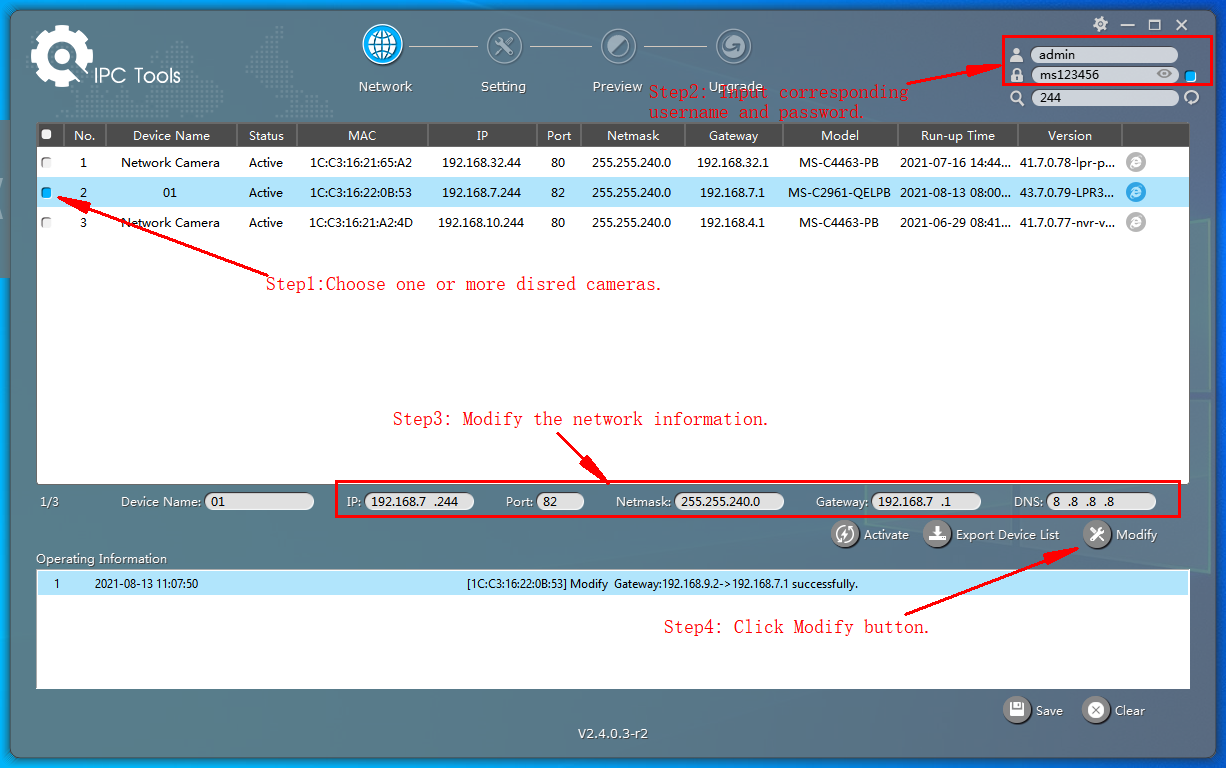Click the Gateway input field
Image resolution: width=1226 pixels, height=768 pixels.
926,502
